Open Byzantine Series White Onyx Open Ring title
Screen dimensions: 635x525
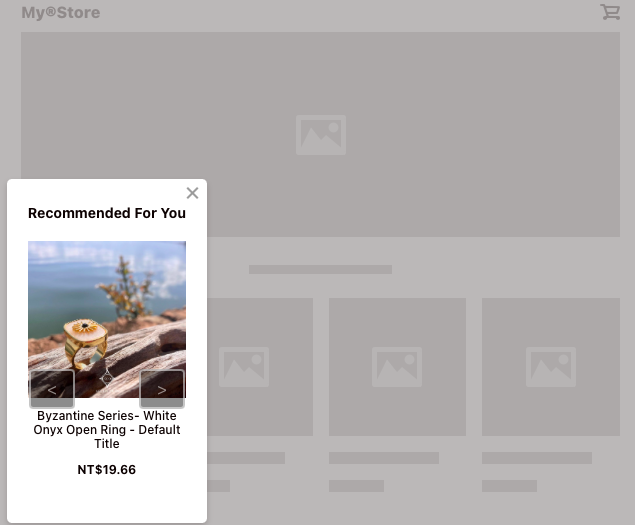(107, 429)
